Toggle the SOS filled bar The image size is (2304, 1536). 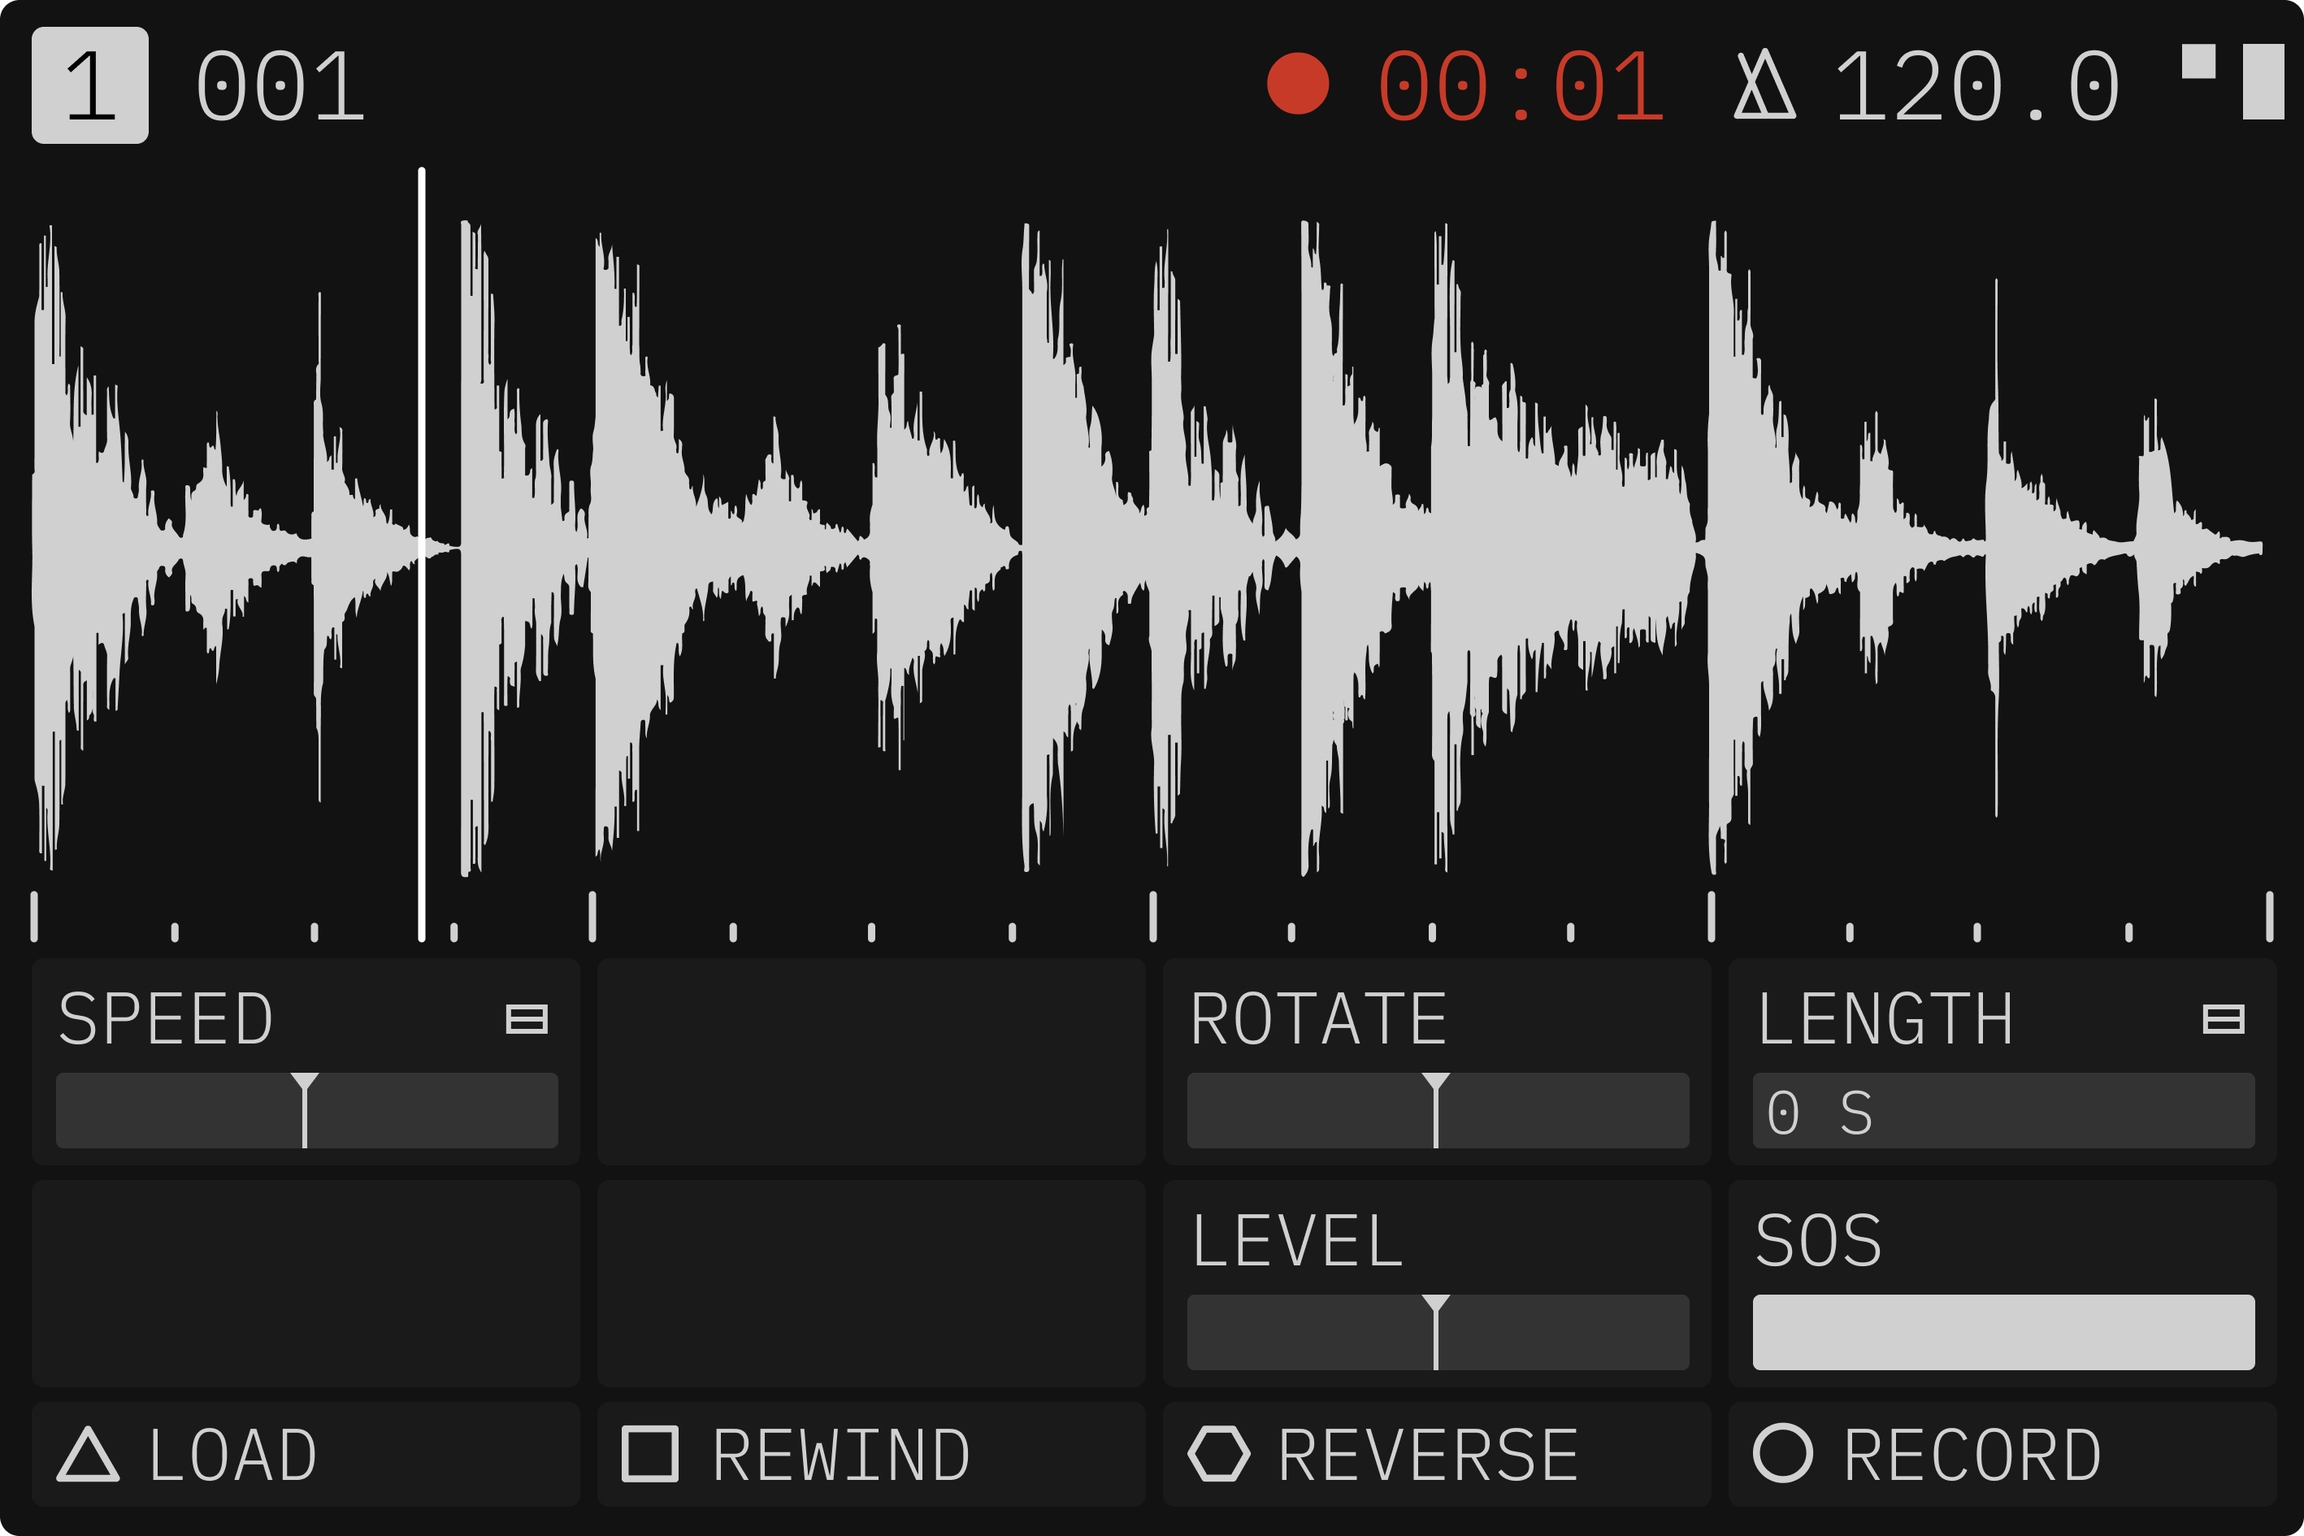tap(2003, 1332)
